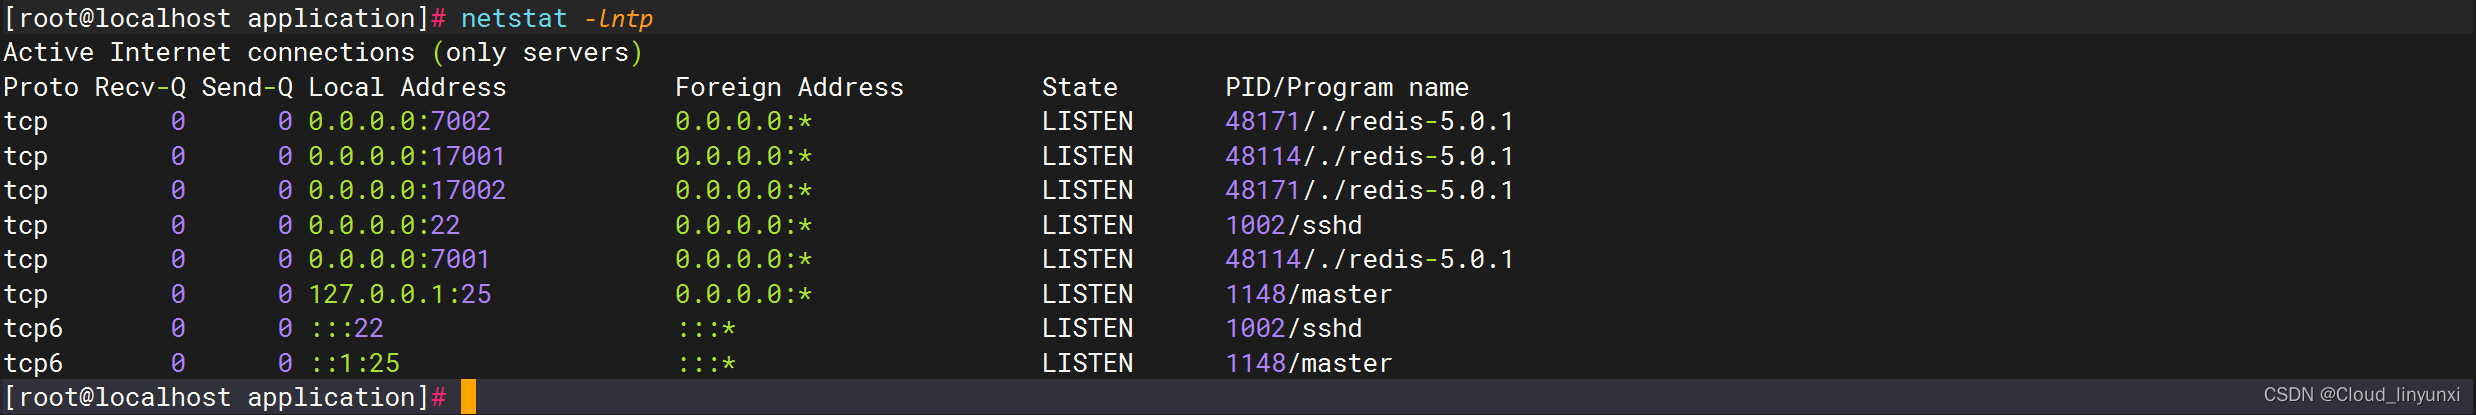2476x415 pixels.
Task: Click LISTEN state in the 7002 row
Action: (x=1088, y=121)
